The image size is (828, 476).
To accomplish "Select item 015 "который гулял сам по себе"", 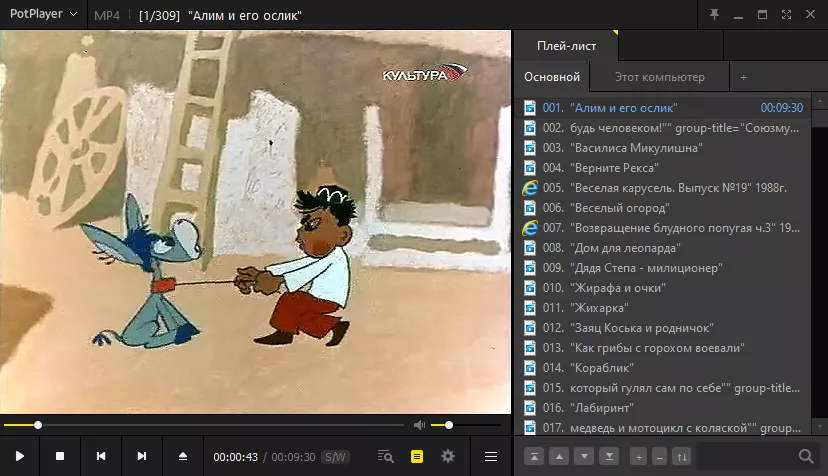I will tap(663, 388).
